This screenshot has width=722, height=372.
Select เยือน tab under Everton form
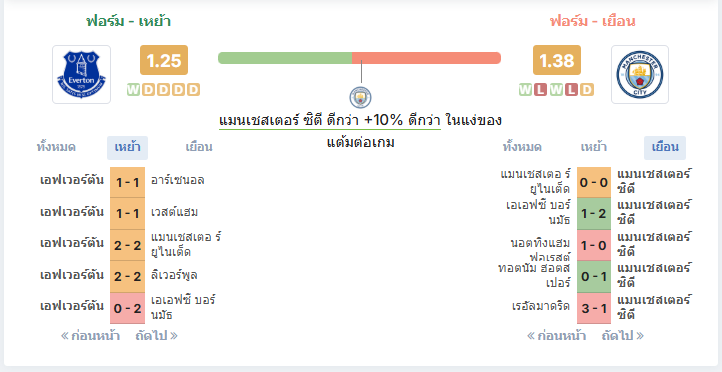coord(199,147)
